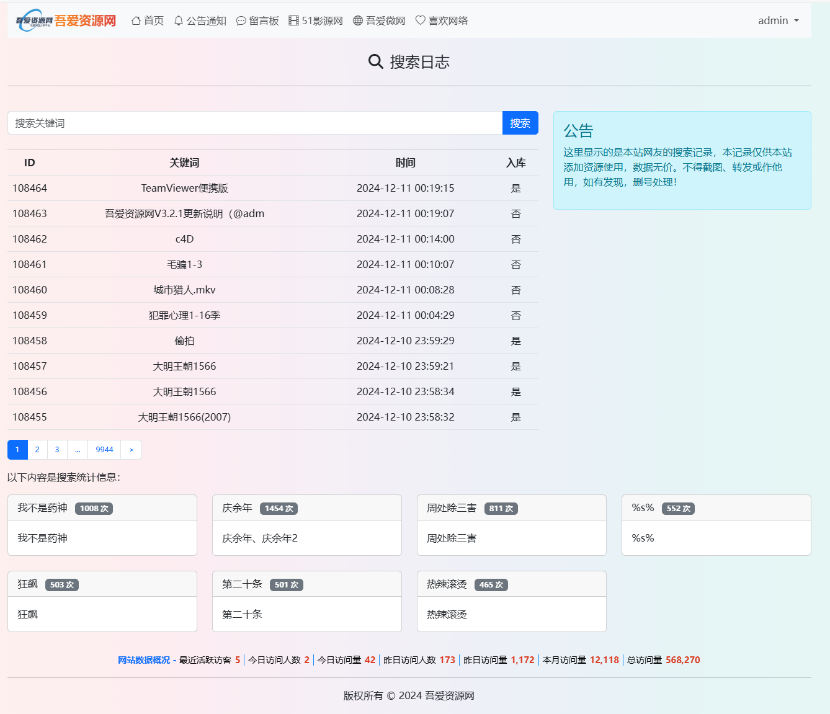
Task: Click the 城市猎人.mkv keyword cell
Action: pyautogui.click(x=184, y=290)
